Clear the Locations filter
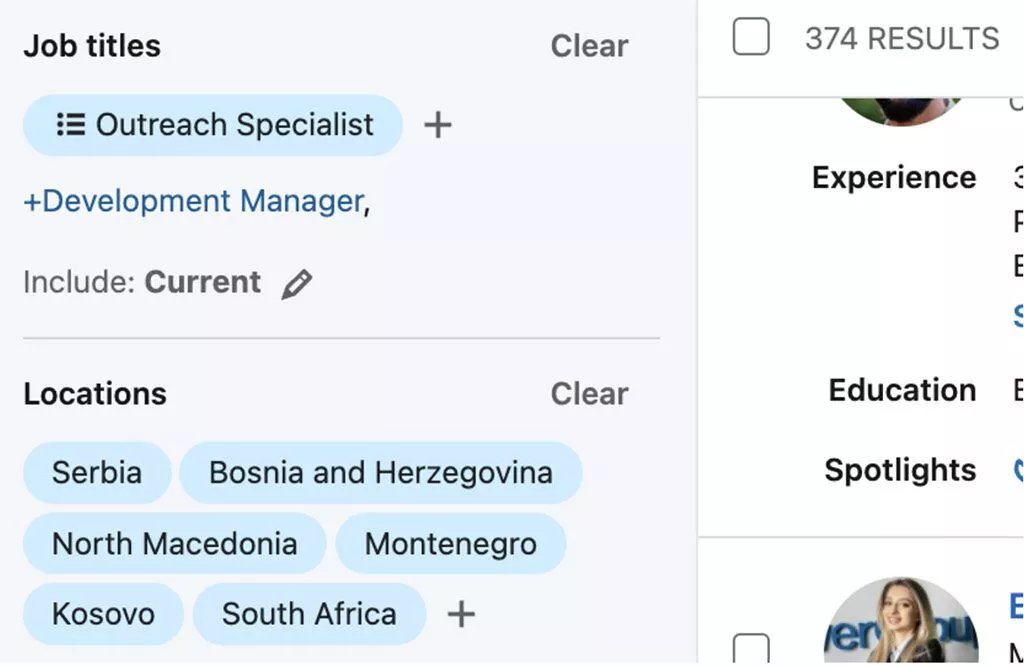Screen dimensions: 1024x666 [x=589, y=394]
